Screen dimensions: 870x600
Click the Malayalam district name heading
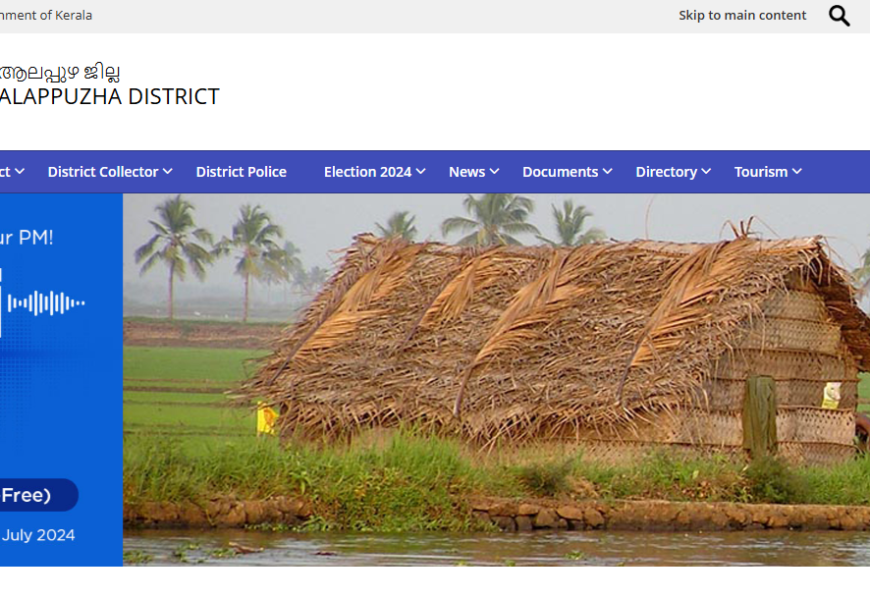60,73
